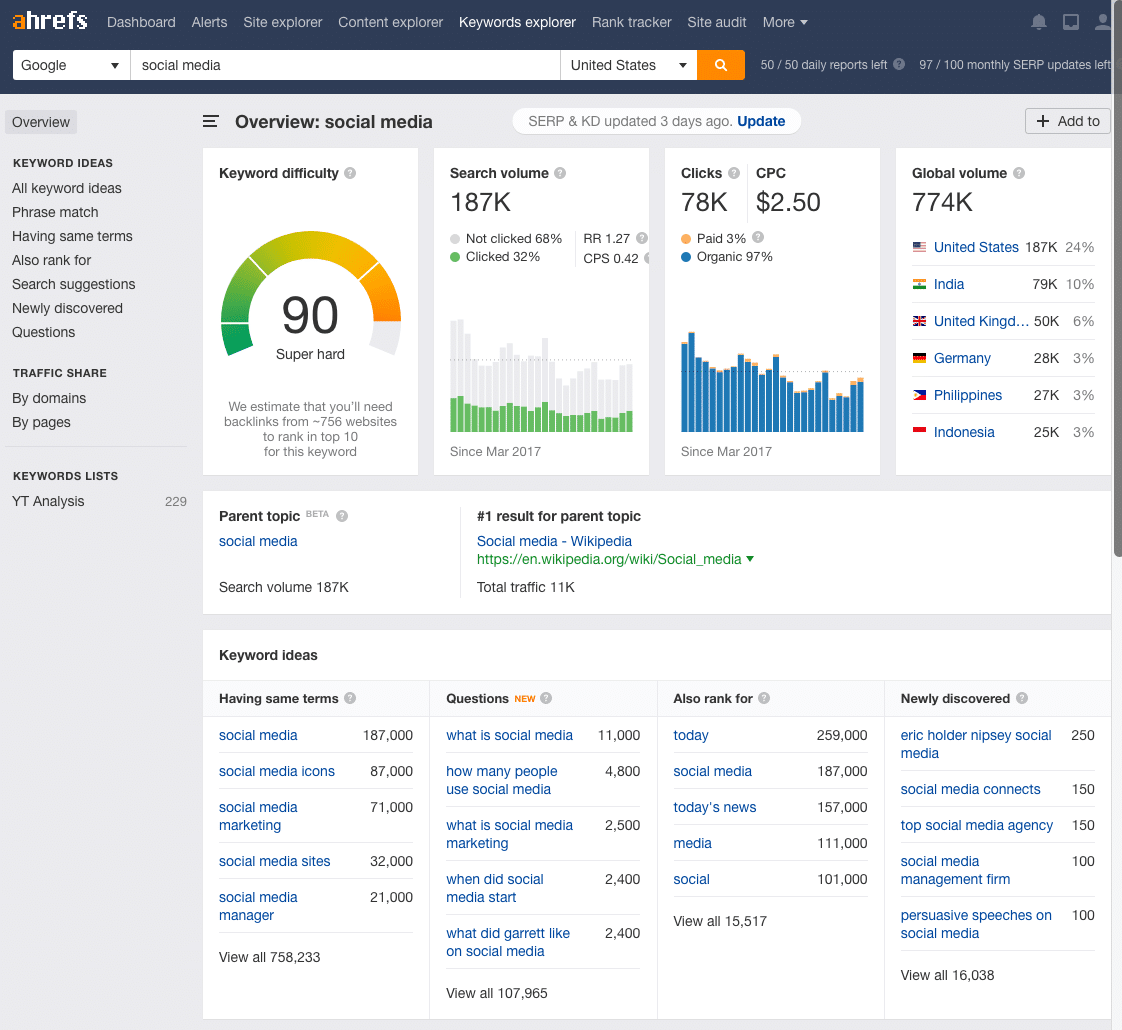
Task: Open the notifications bell
Action: click(x=1038, y=22)
